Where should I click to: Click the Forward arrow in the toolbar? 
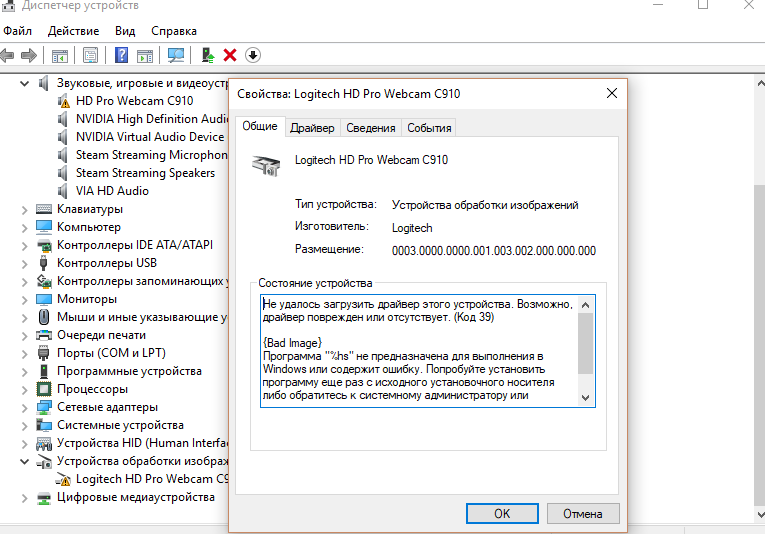click(29, 55)
